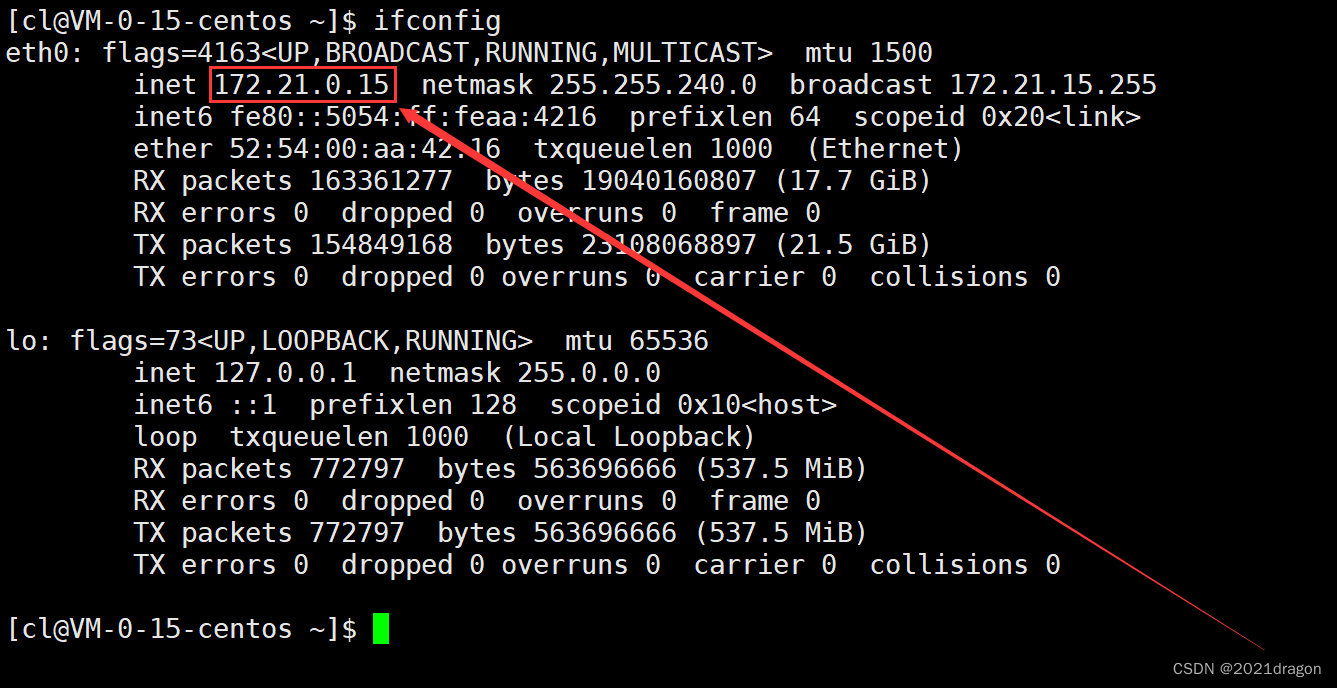Viewport: 1337px width, 688px height.
Task: Click the typed ifconfig command
Action: click(437, 20)
